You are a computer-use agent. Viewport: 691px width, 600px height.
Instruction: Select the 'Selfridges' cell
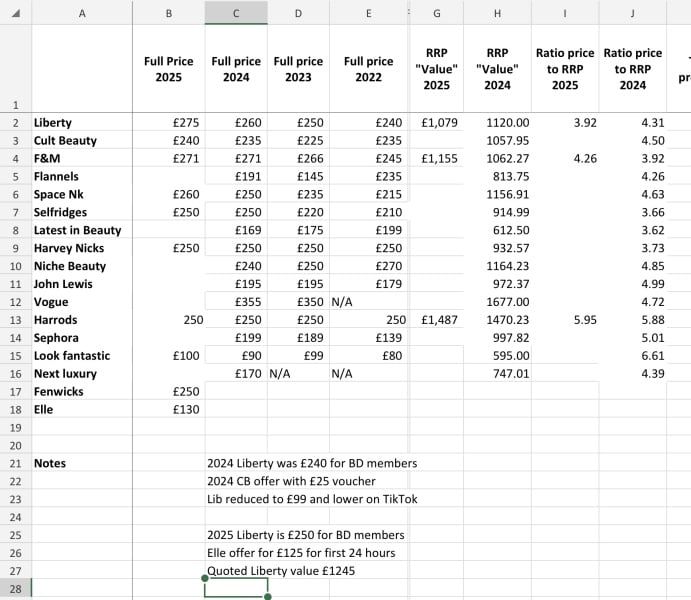click(82, 212)
